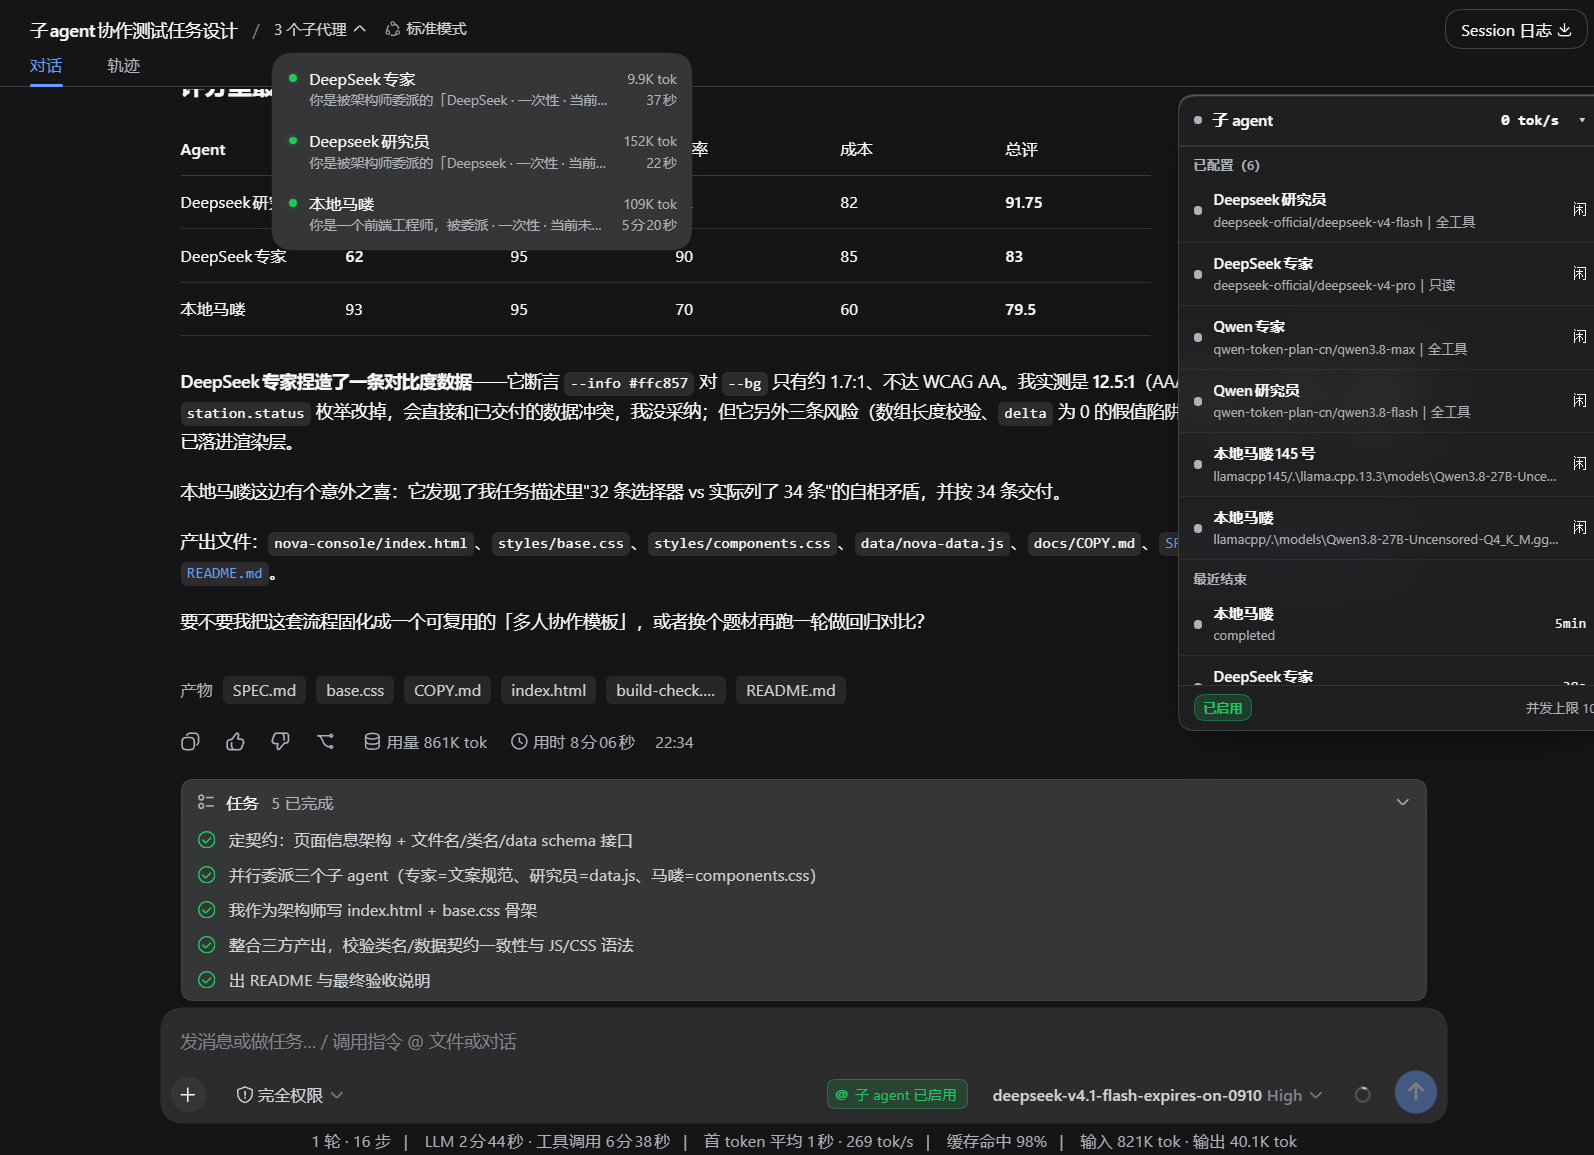Click check icon for 出 README task
The width and height of the screenshot is (1594, 1155).
[x=207, y=980]
